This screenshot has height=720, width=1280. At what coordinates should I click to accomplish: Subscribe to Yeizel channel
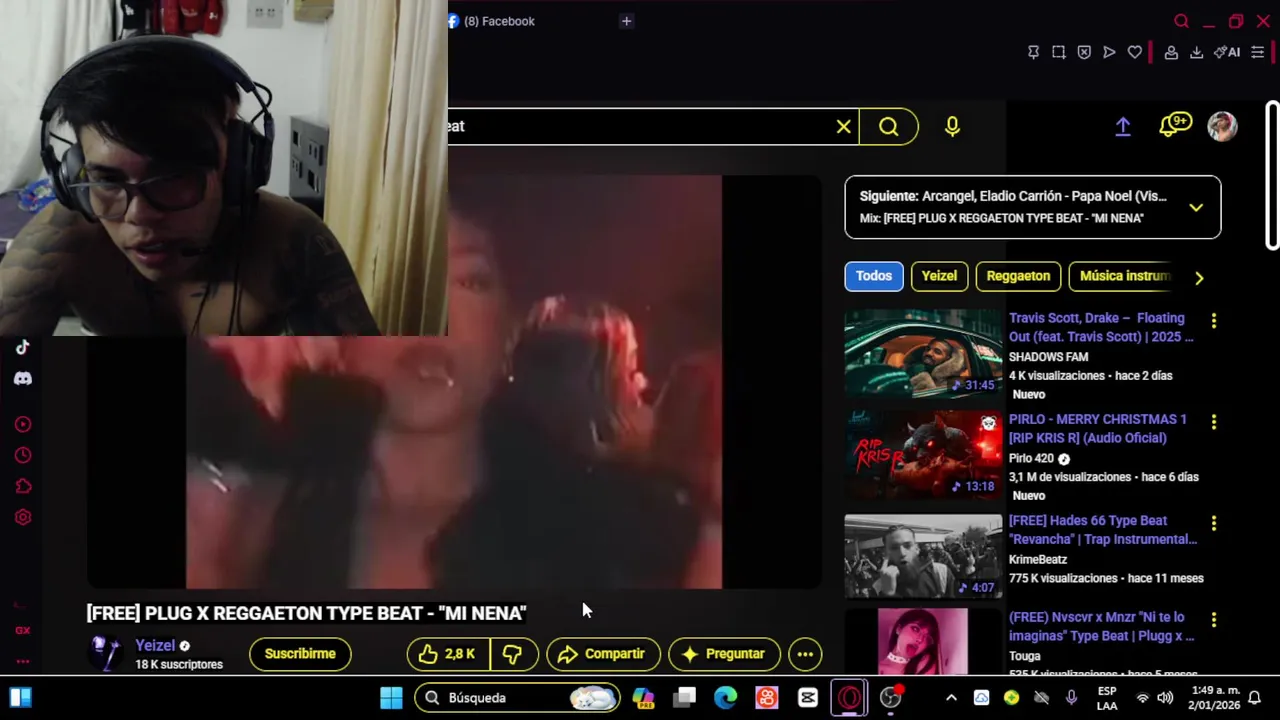point(300,654)
